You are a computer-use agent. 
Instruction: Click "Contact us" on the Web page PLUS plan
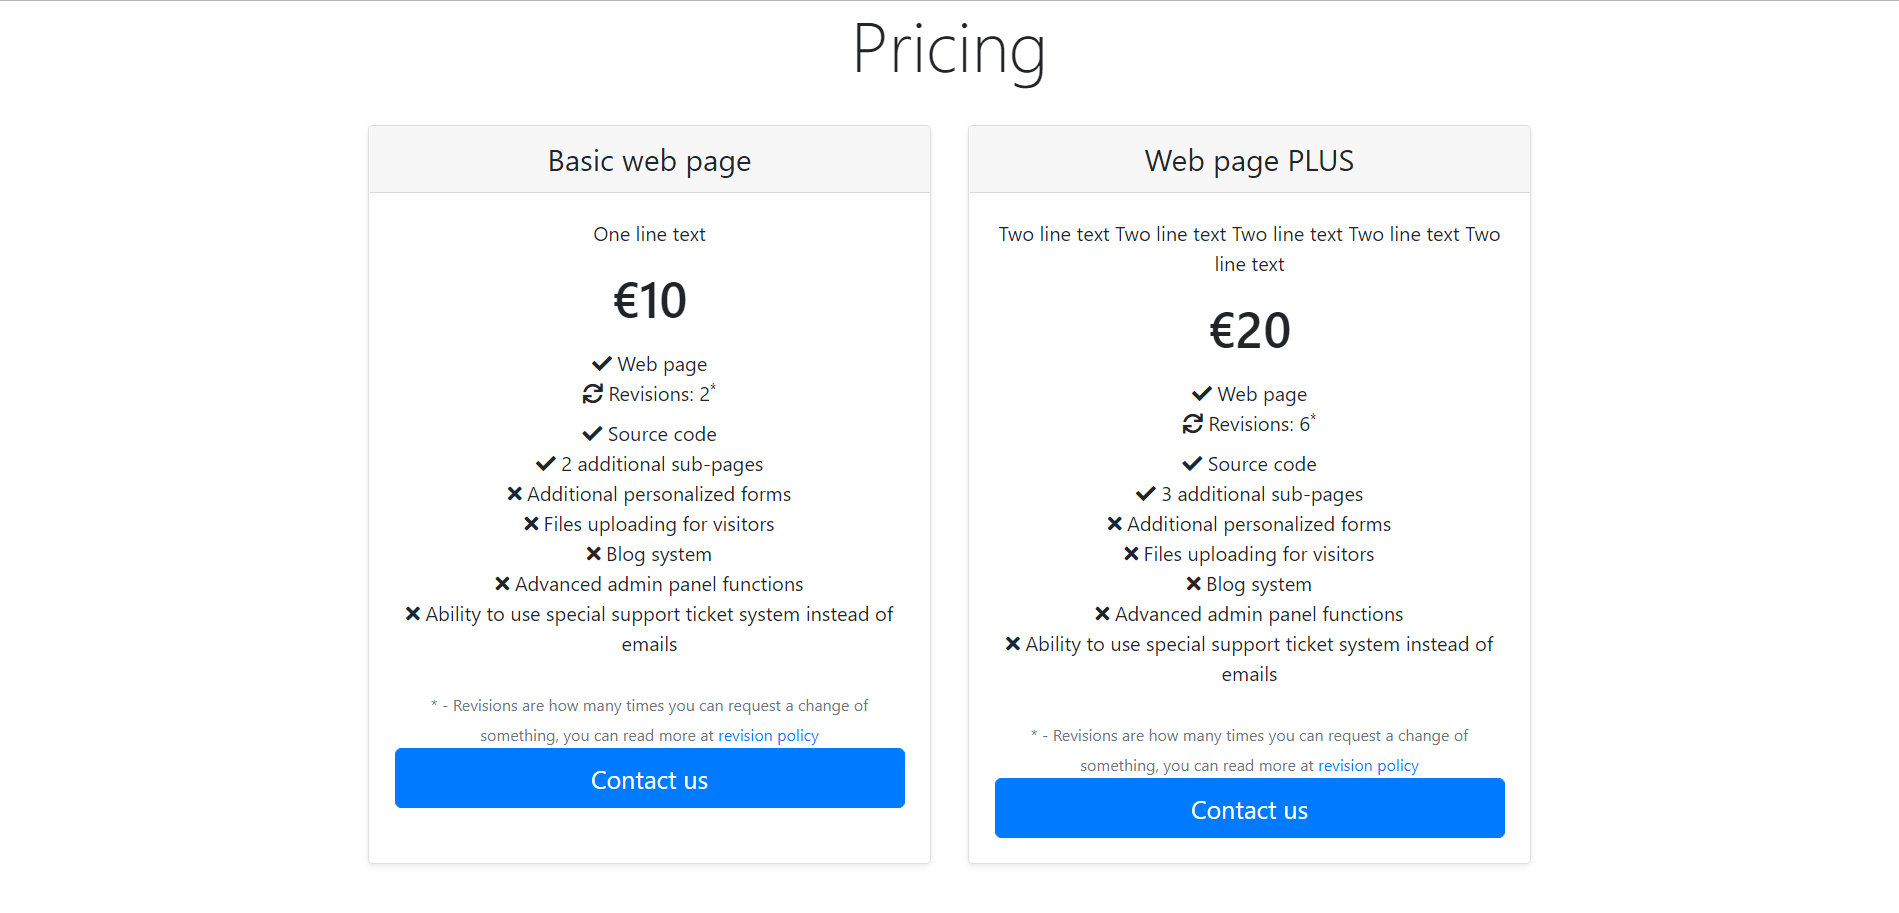[1249, 809]
